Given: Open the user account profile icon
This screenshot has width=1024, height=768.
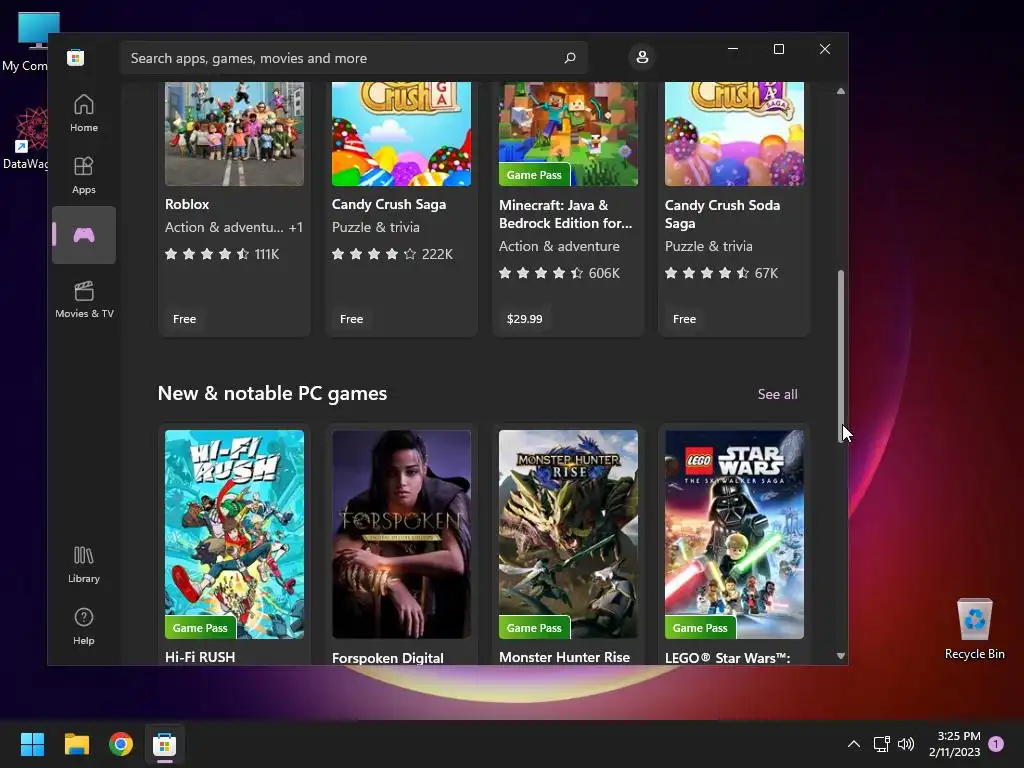Looking at the screenshot, I should tap(642, 57).
